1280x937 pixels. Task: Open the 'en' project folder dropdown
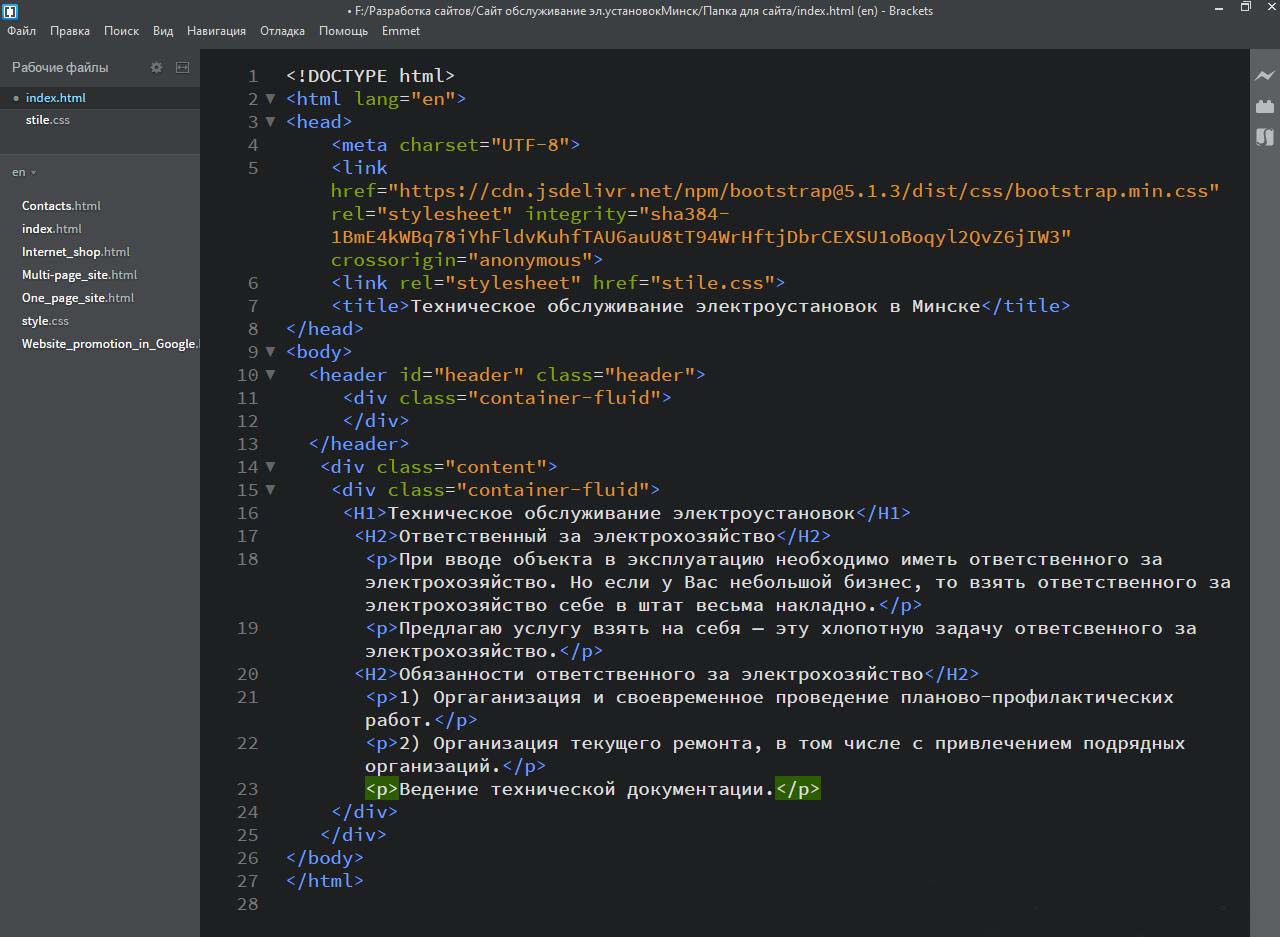[24, 172]
